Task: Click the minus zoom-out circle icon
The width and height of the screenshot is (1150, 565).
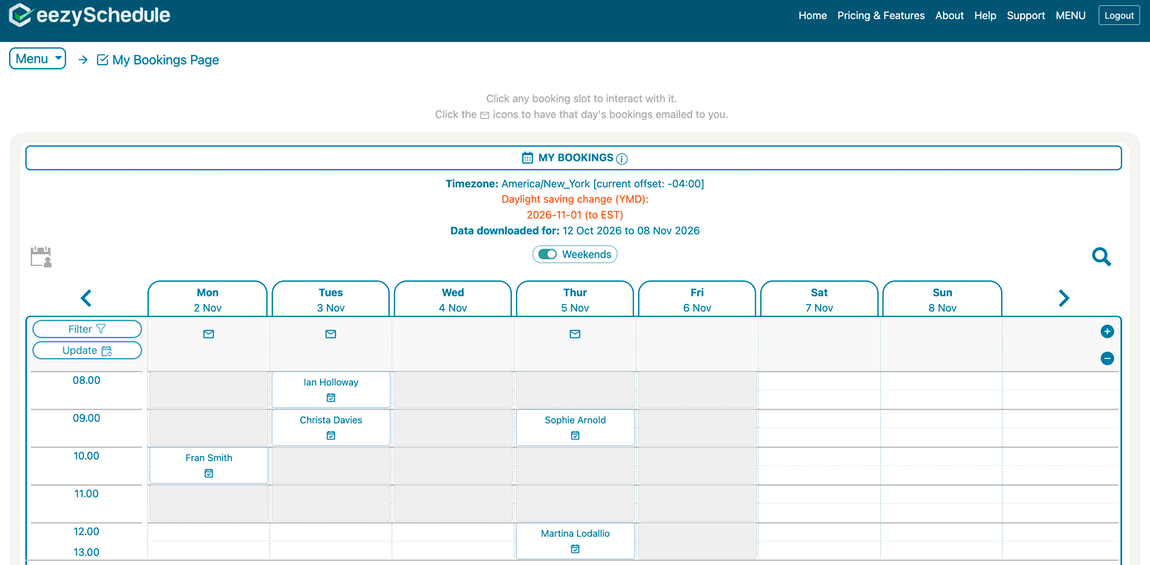Action: 1107,359
